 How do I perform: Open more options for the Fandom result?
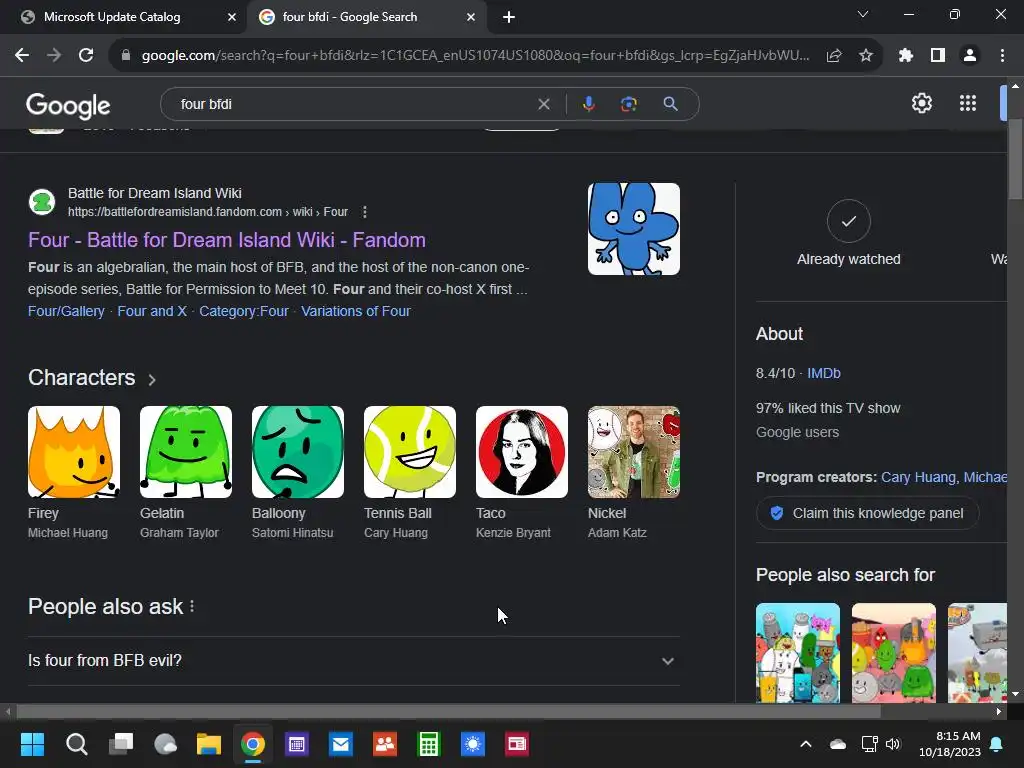[365, 212]
